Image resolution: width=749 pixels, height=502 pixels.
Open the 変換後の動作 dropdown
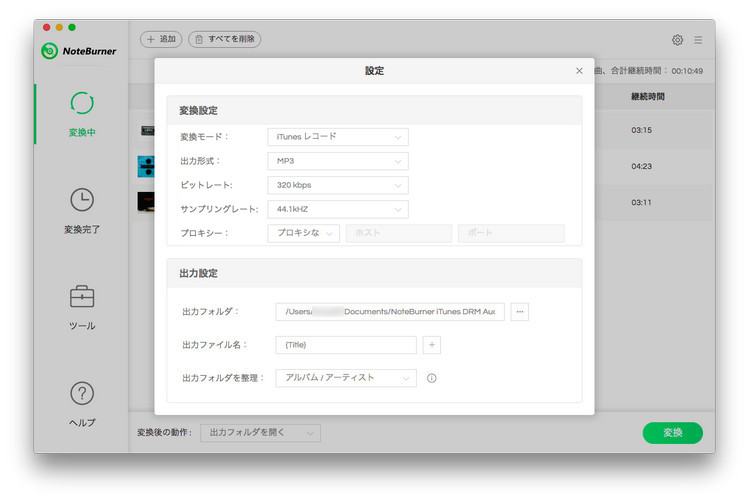click(260, 433)
